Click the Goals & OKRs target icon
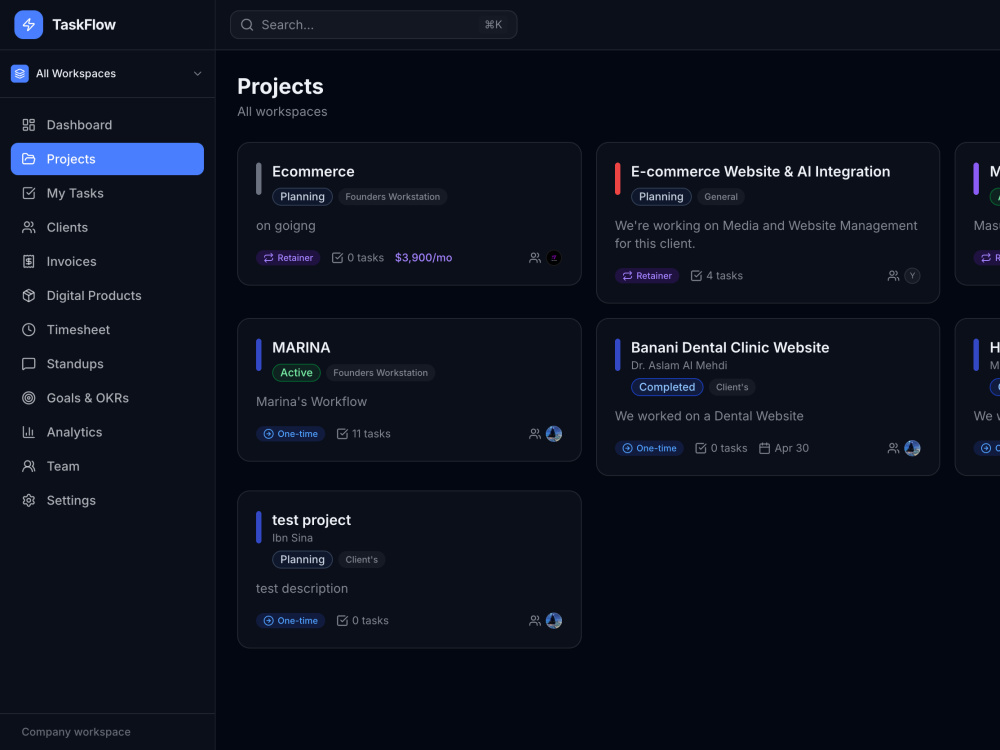Screen dimensions: 1000x750 pyautogui.click(x=29, y=398)
